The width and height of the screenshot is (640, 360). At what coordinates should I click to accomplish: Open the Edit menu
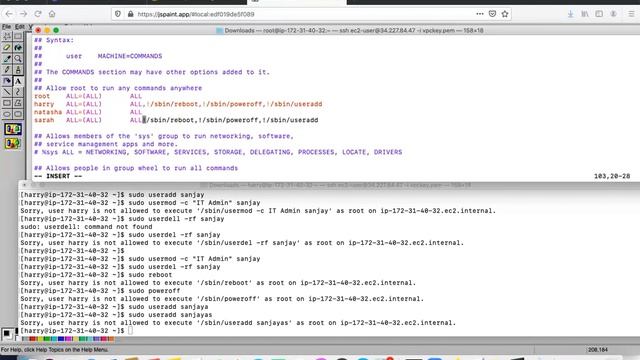[20, 27]
